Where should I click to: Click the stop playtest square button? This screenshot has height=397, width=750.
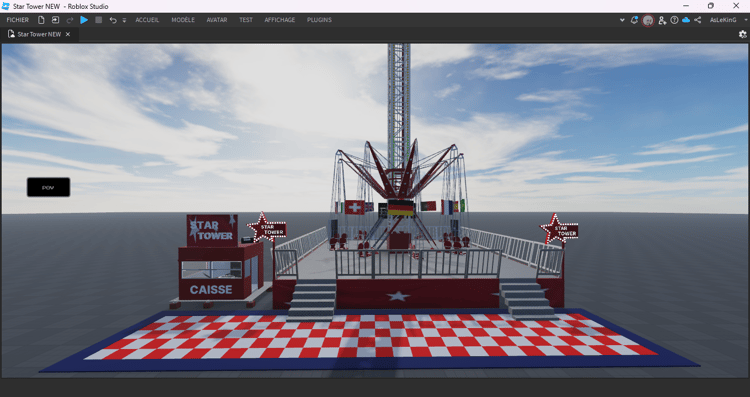(x=99, y=20)
